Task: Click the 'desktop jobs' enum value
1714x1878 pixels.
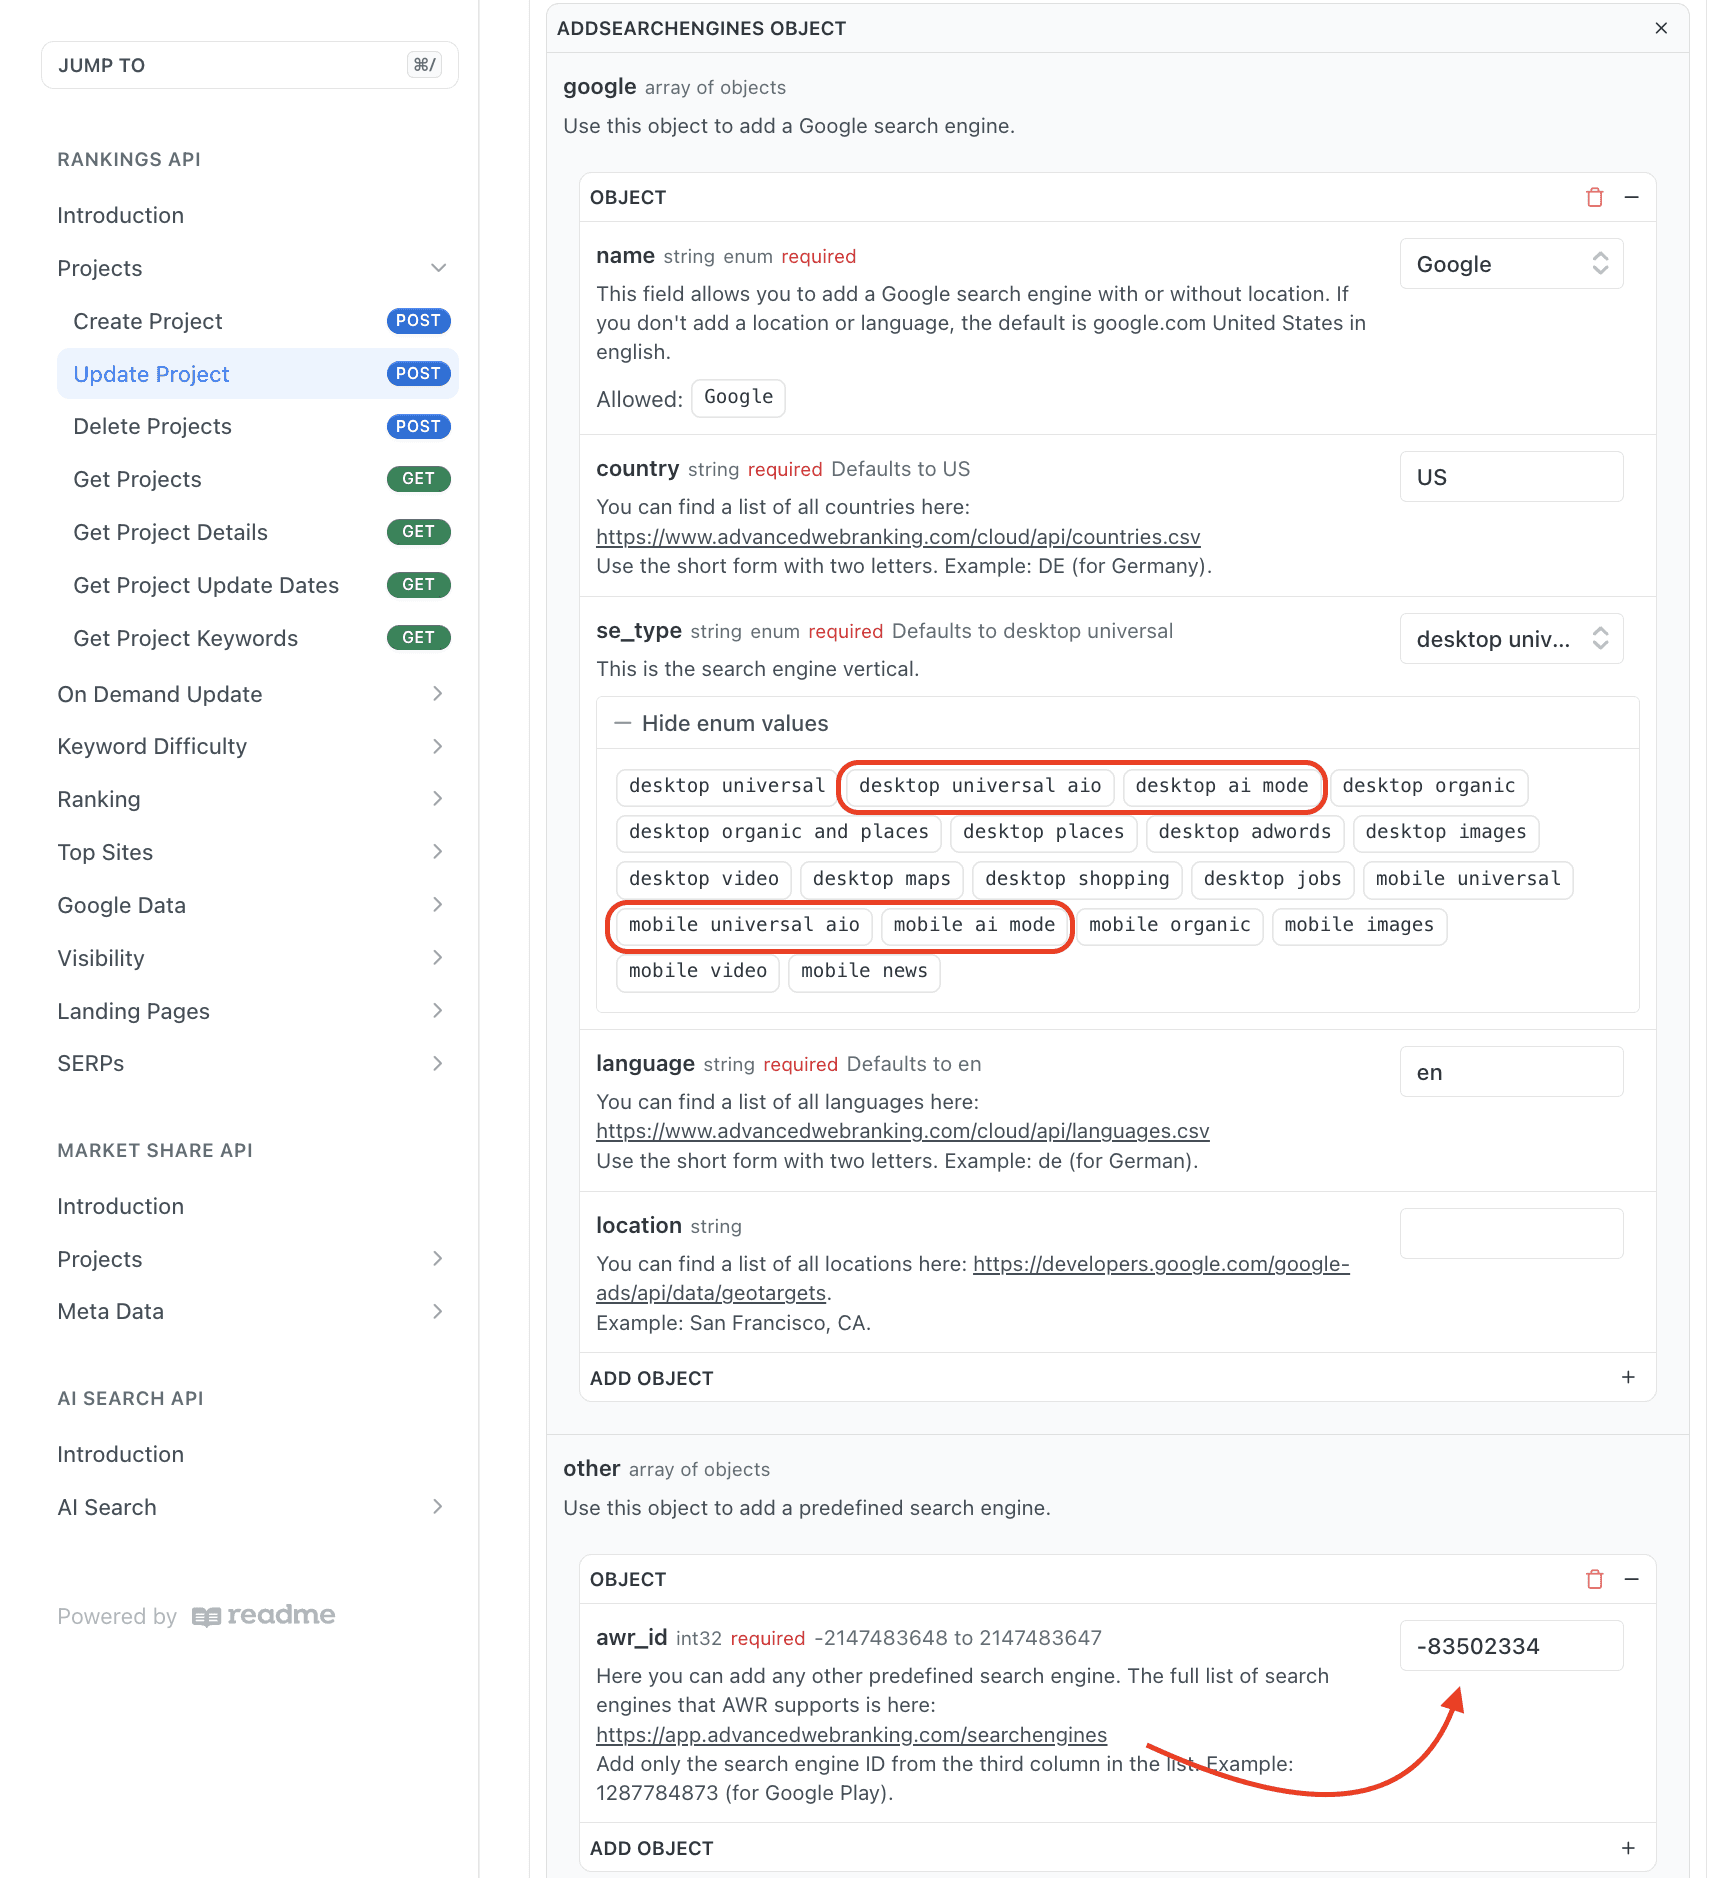Action: [x=1273, y=879]
